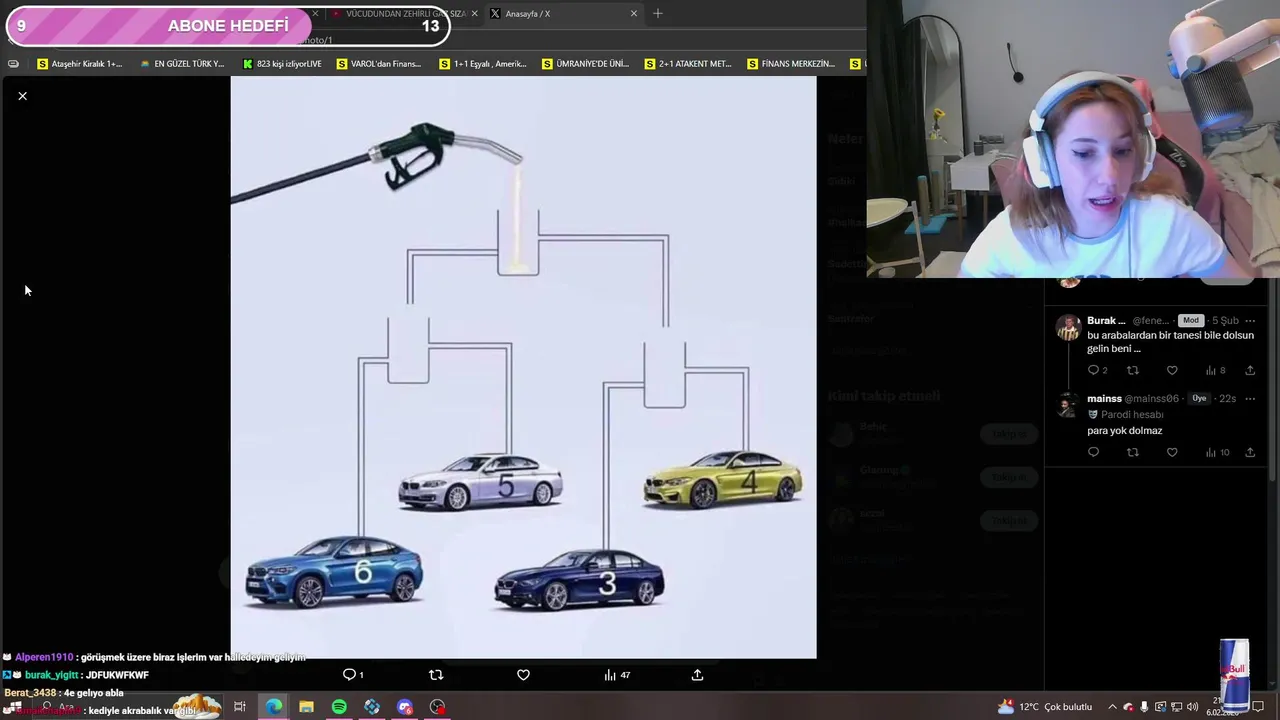Open mainss profile avatar

pyautogui.click(x=1069, y=405)
